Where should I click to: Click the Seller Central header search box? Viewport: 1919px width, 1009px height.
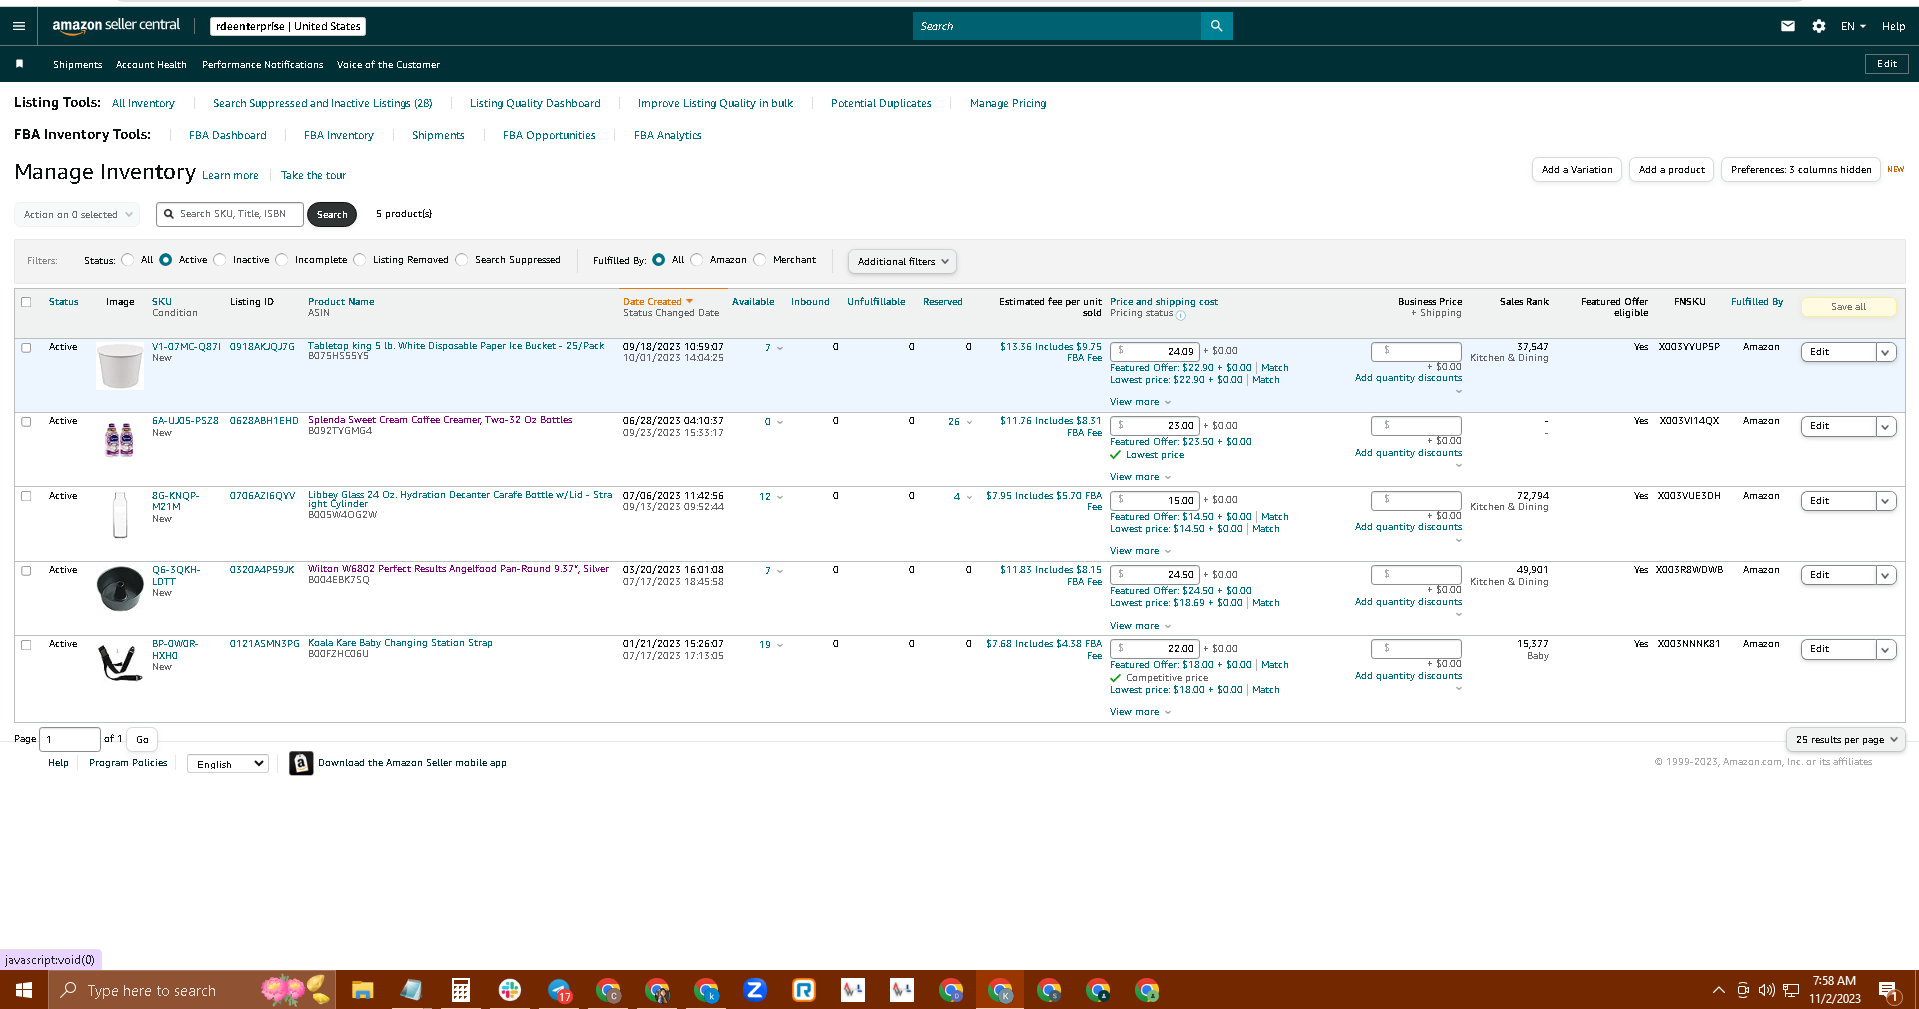pyautogui.click(x=1057, y=26)
